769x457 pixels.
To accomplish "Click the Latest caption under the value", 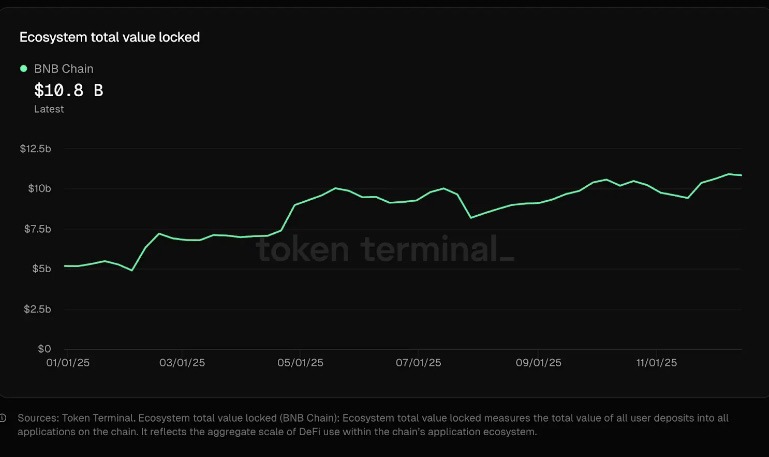I will [49, 109].
